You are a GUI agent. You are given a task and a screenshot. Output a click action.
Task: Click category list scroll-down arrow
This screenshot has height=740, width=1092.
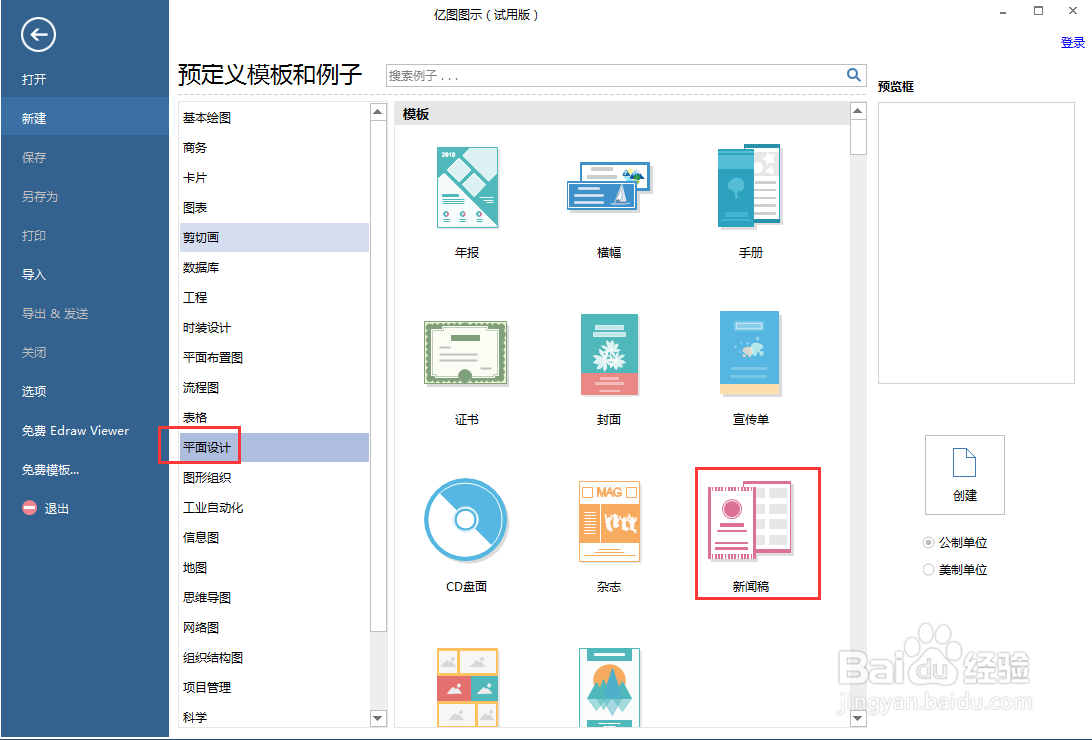tap(377, 718)
